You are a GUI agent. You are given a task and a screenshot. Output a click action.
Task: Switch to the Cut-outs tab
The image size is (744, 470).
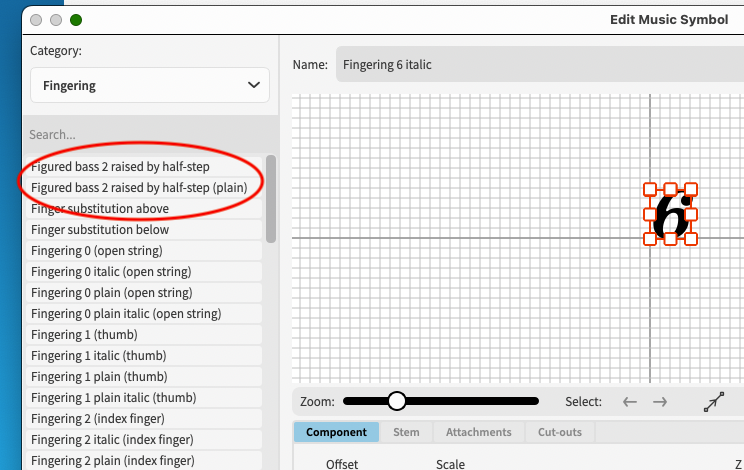(560, 432)
